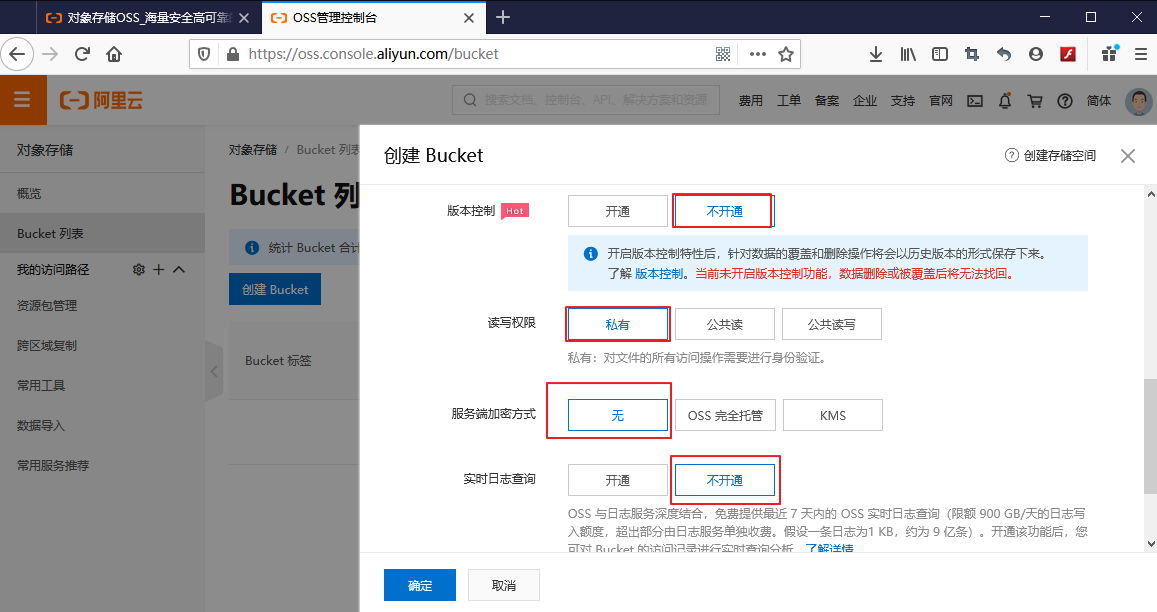Open Bucket 列表 in the sidebar
1157x612 pixels.
[x=103, y=233]
